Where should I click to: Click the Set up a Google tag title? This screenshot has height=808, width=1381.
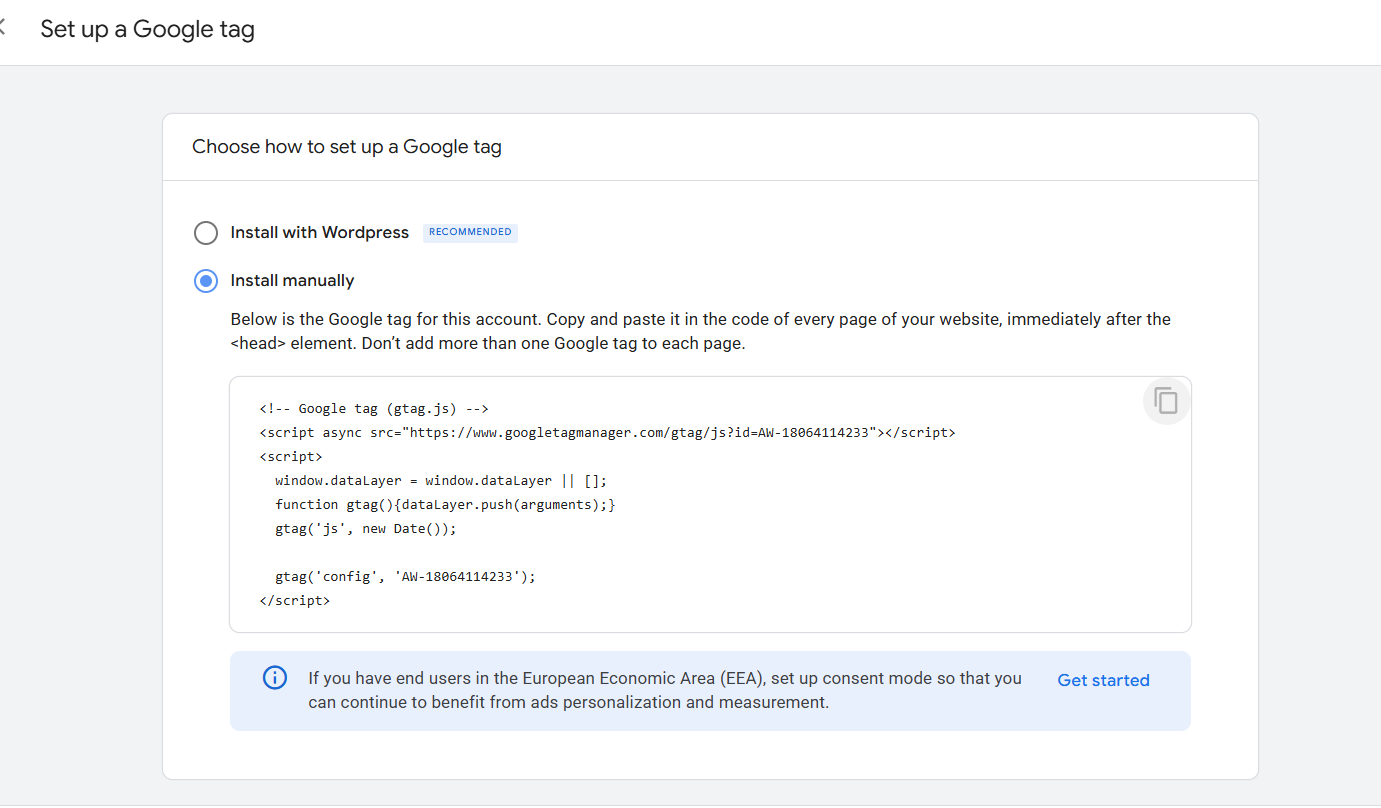point(147,29)
